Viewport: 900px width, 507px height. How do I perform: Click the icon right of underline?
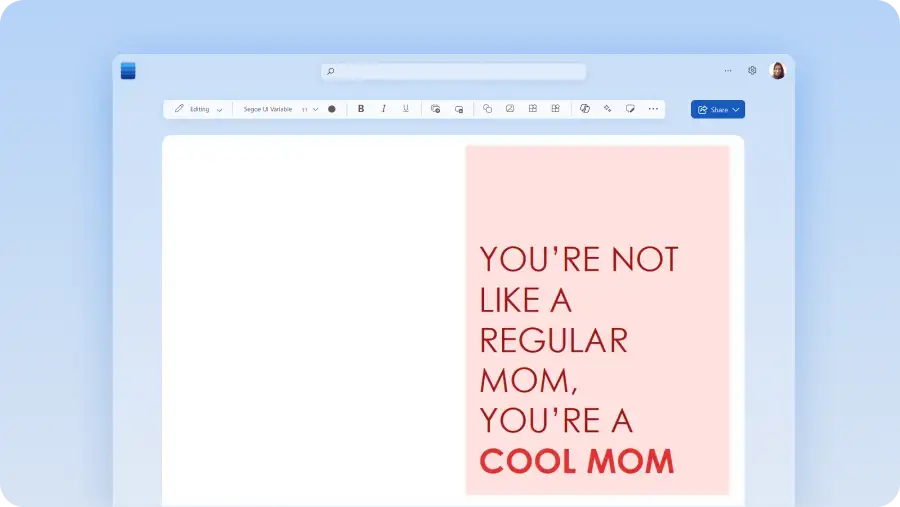436,109
